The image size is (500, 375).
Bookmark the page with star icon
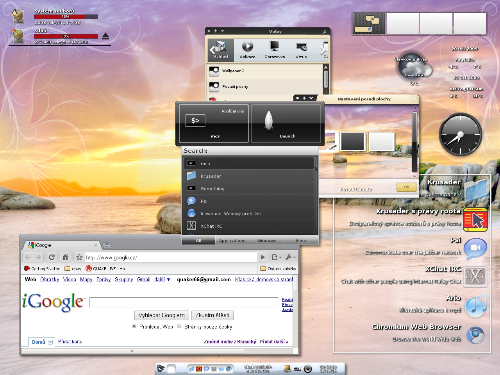[79, 257]
